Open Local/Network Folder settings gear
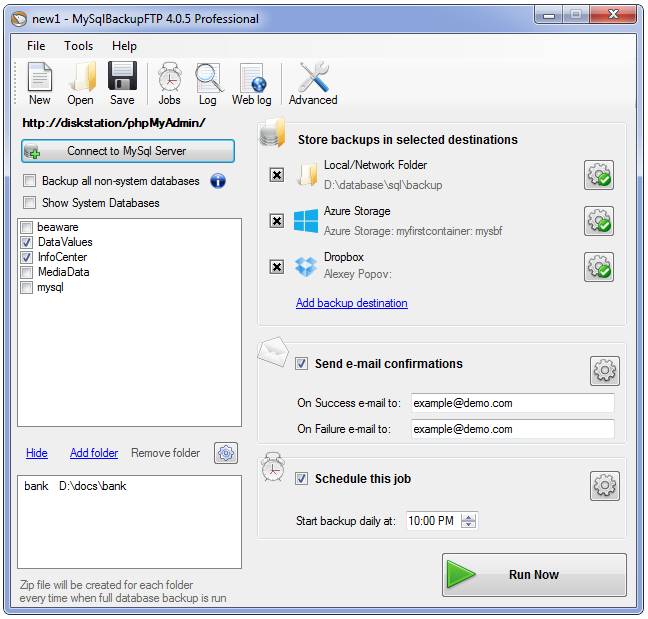Viewport: 648px width, 619px height. tap(599, 175)
